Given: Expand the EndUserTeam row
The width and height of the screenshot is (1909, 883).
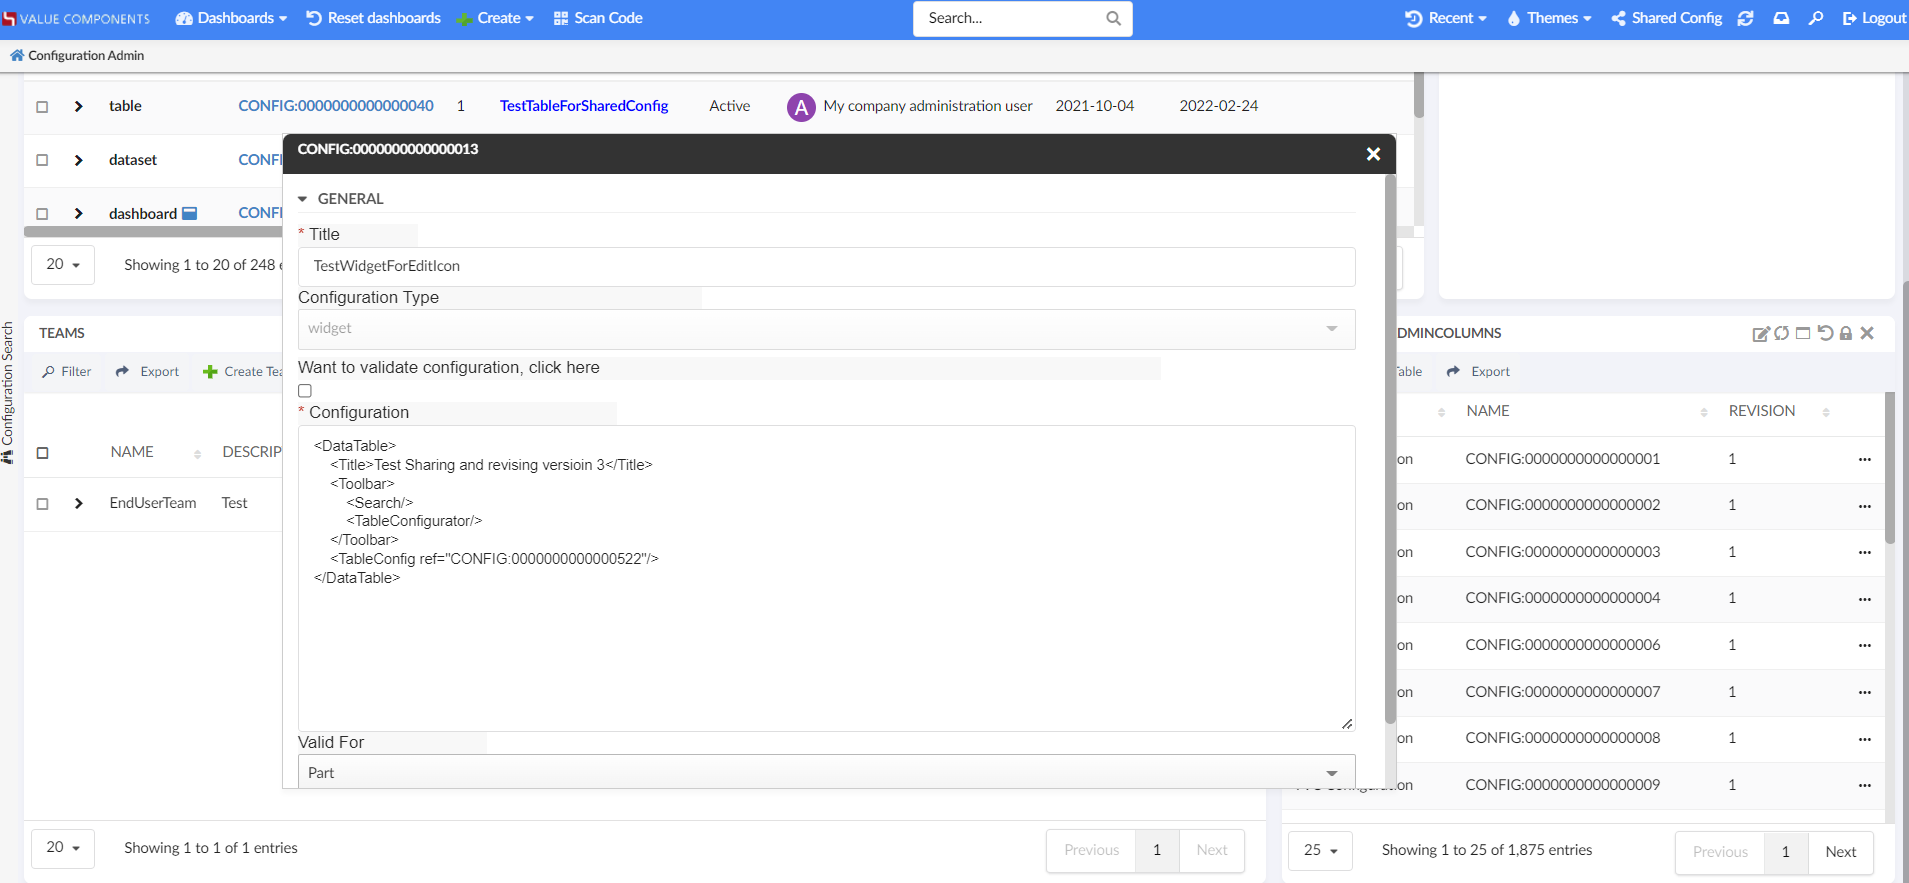Looking at the screenshot, I should [78, 504].
